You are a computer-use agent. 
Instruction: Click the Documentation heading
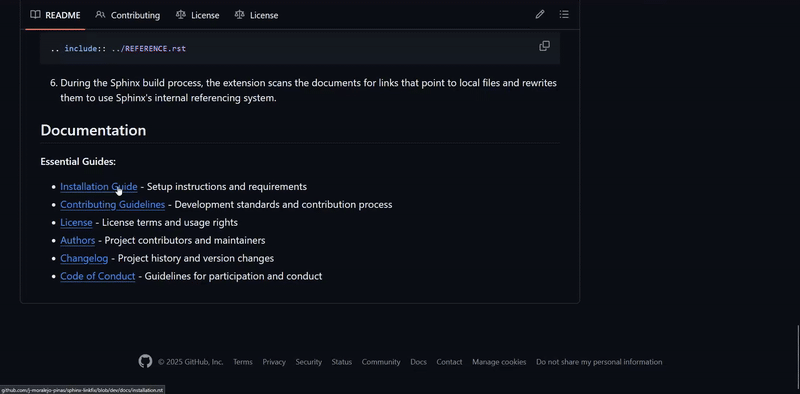(93, 130)
